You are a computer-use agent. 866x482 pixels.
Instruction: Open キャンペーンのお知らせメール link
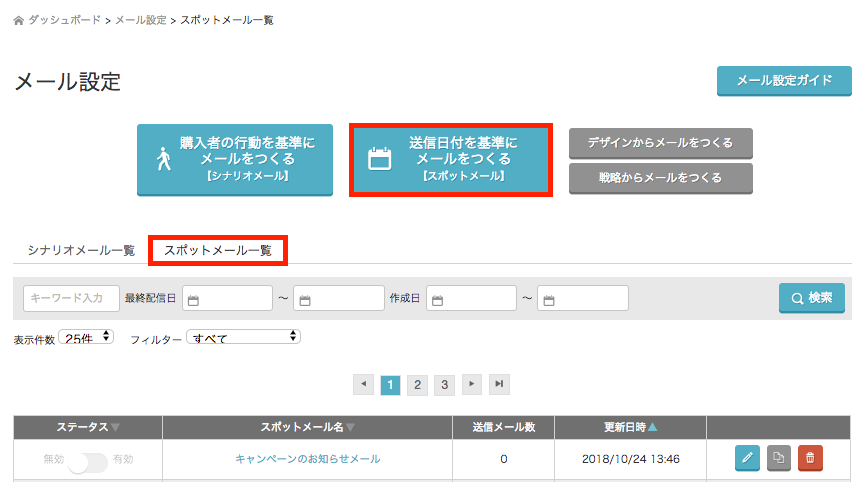pos(307,459)
